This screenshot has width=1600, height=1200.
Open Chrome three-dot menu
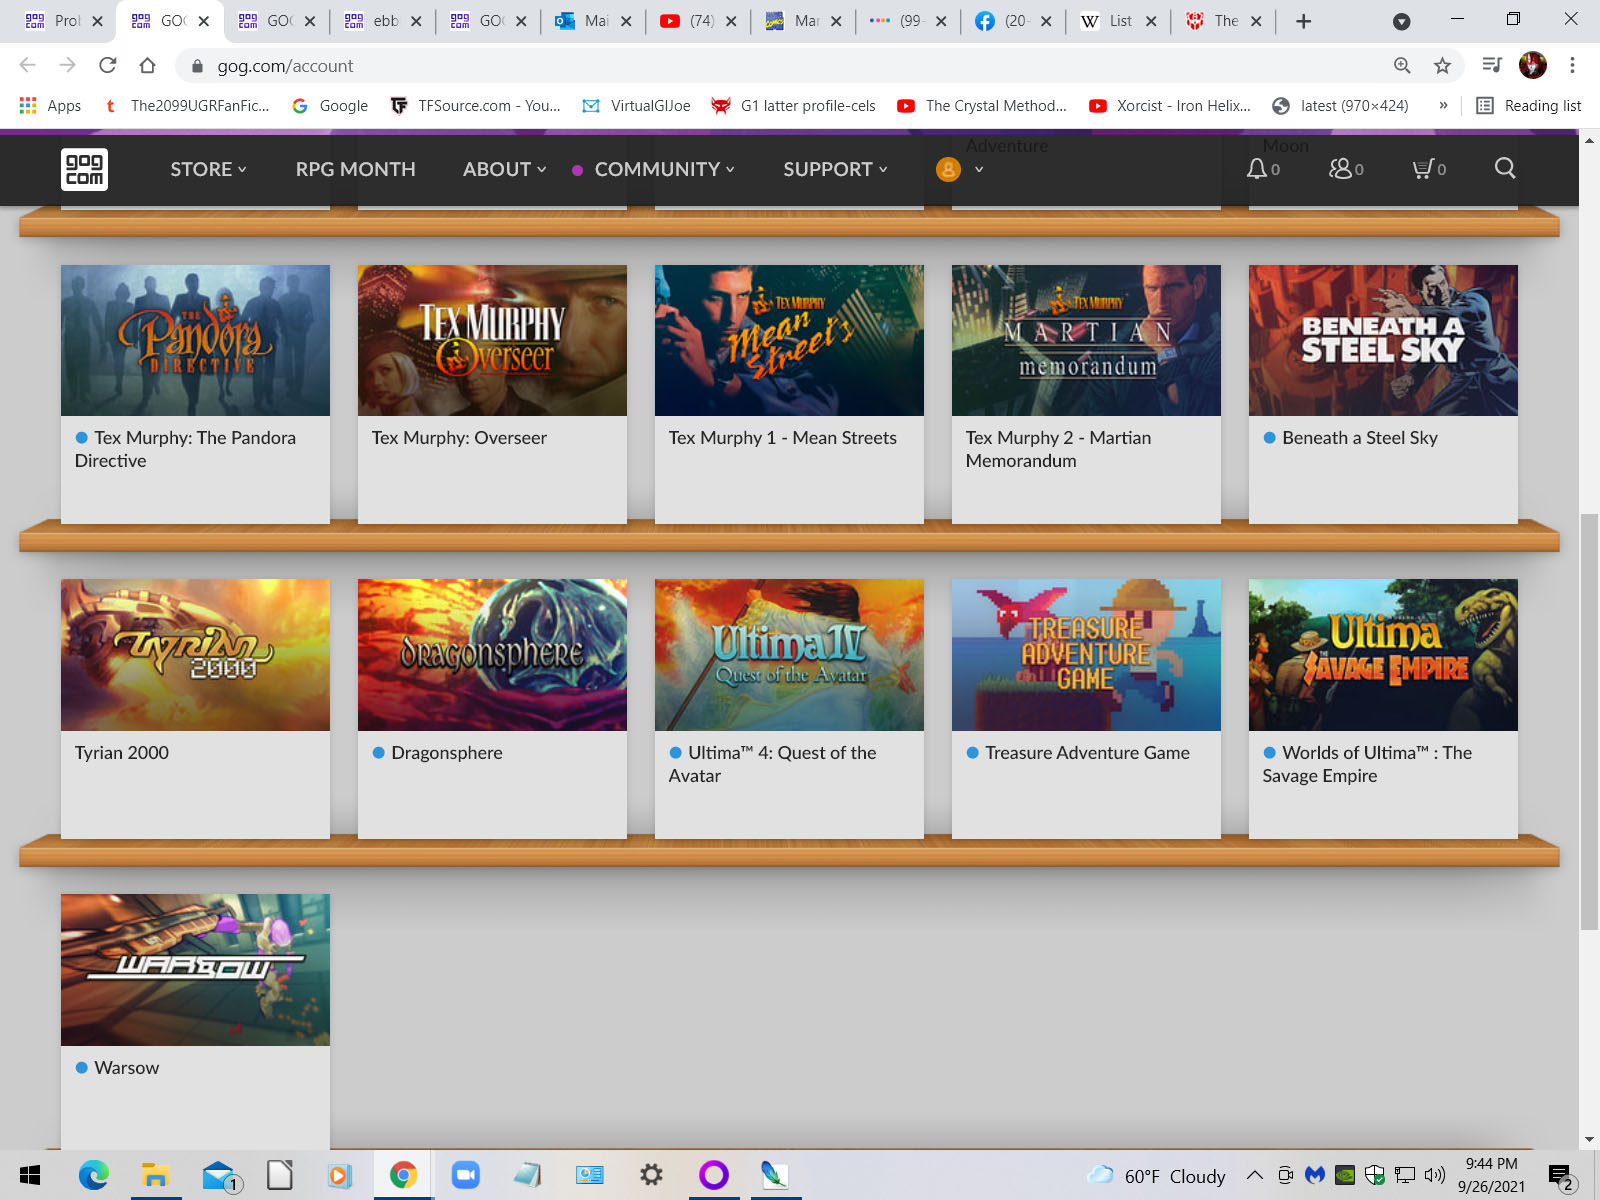[1572, 65]
